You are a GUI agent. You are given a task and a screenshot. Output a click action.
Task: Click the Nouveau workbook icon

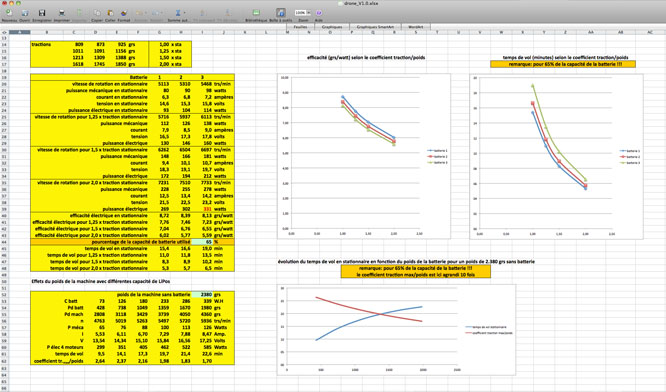click(8, 13)
